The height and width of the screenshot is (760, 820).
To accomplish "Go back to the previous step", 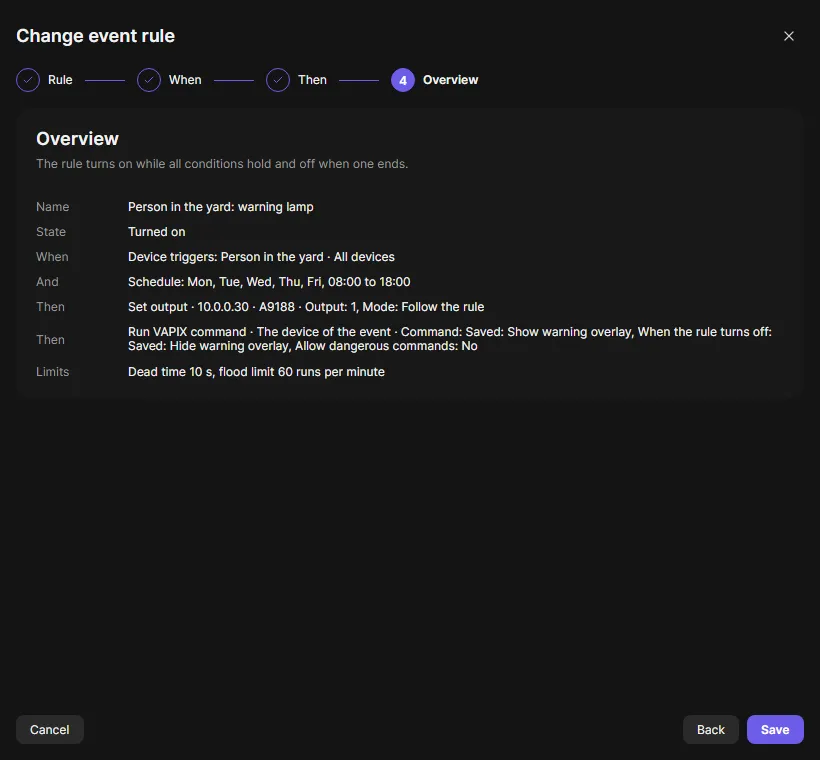I will tap(711, 729).
